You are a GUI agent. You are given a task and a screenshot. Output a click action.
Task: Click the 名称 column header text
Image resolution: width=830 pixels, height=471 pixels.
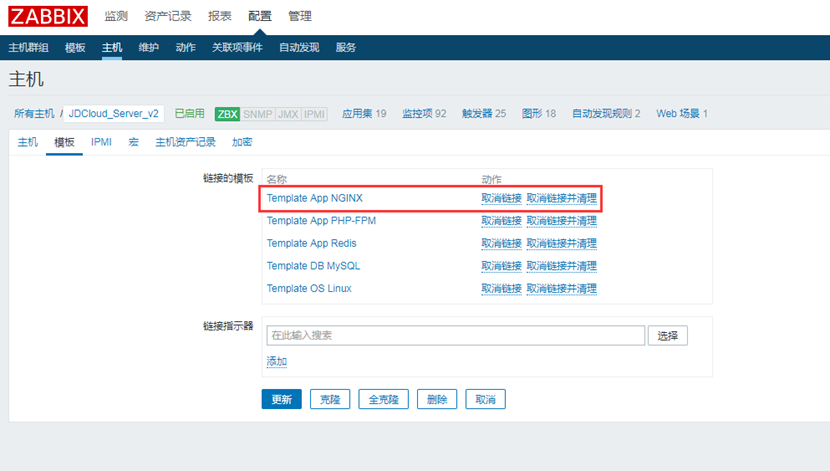(x=276, y=179)
